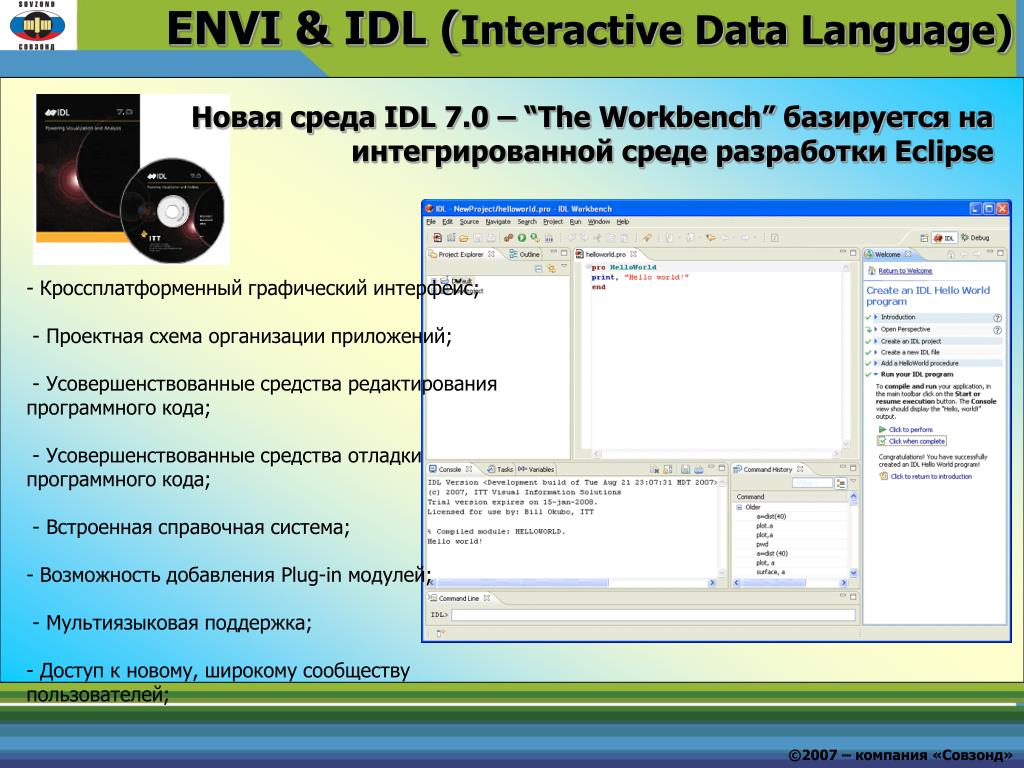Viewport: 1024px width, 768px height.
Task: Click the Compile toolbar icon beside Run
Action: click(x=509, y=238)
